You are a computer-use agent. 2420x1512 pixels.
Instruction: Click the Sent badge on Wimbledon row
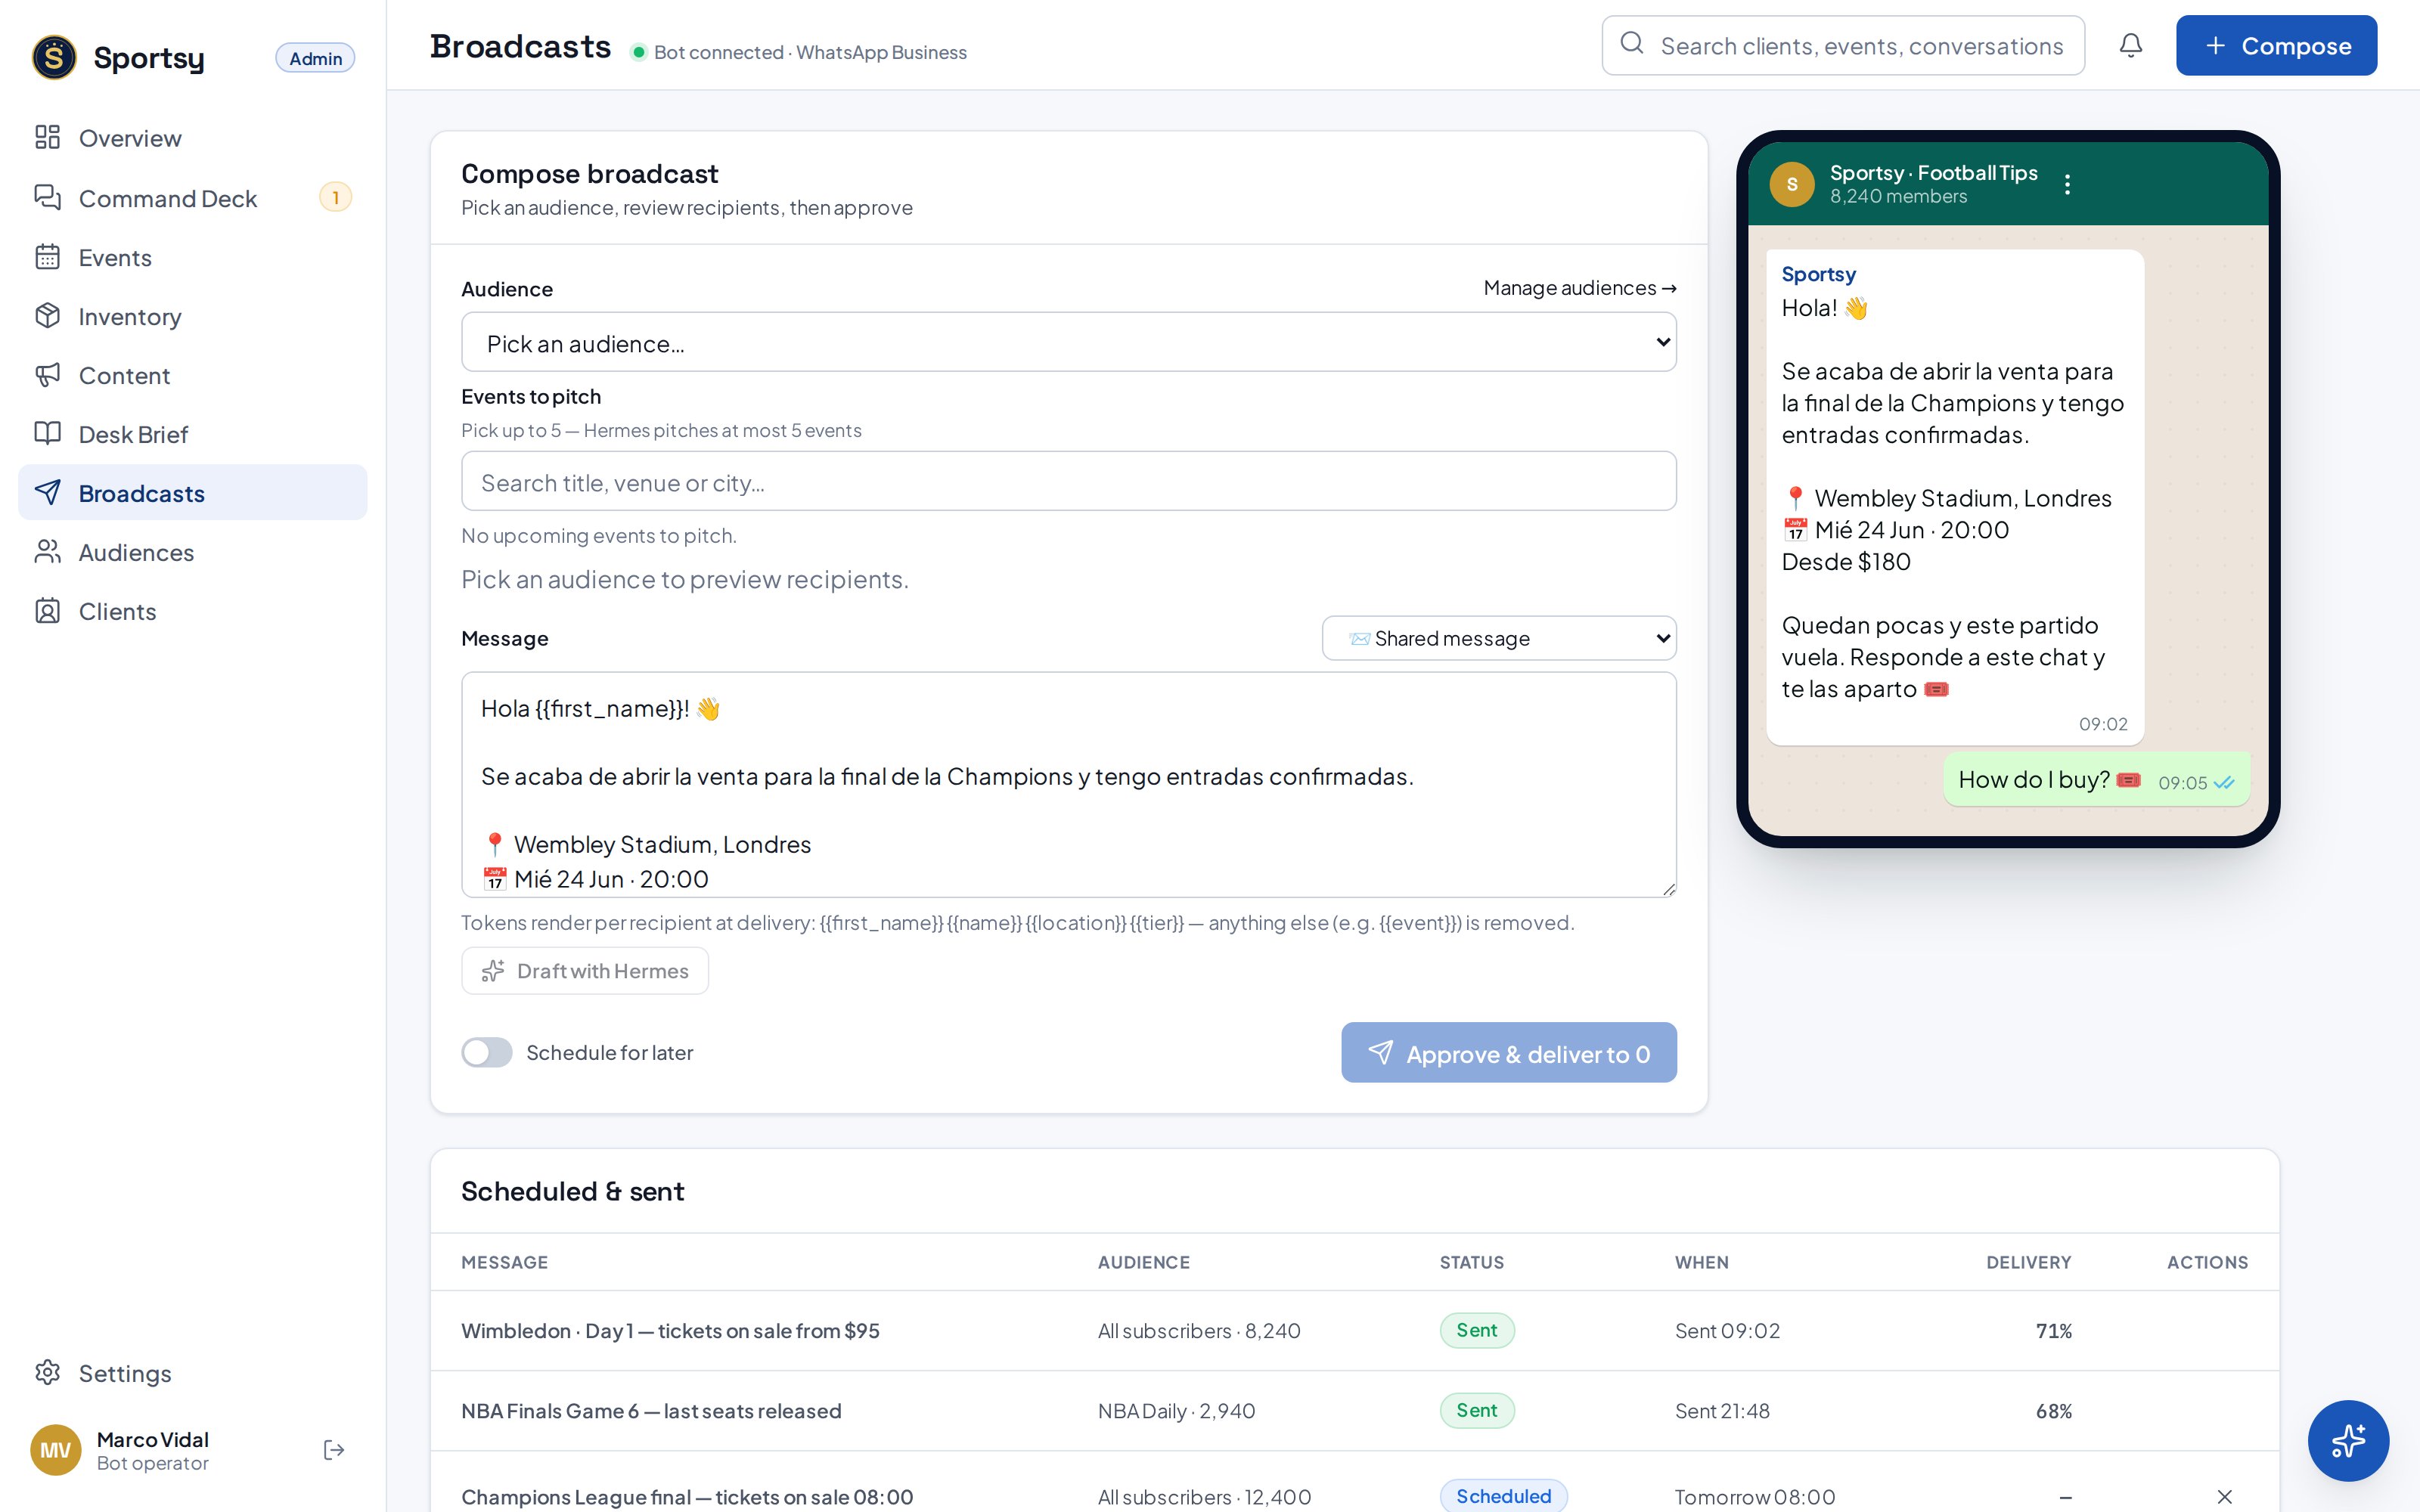(1477, 1330)
